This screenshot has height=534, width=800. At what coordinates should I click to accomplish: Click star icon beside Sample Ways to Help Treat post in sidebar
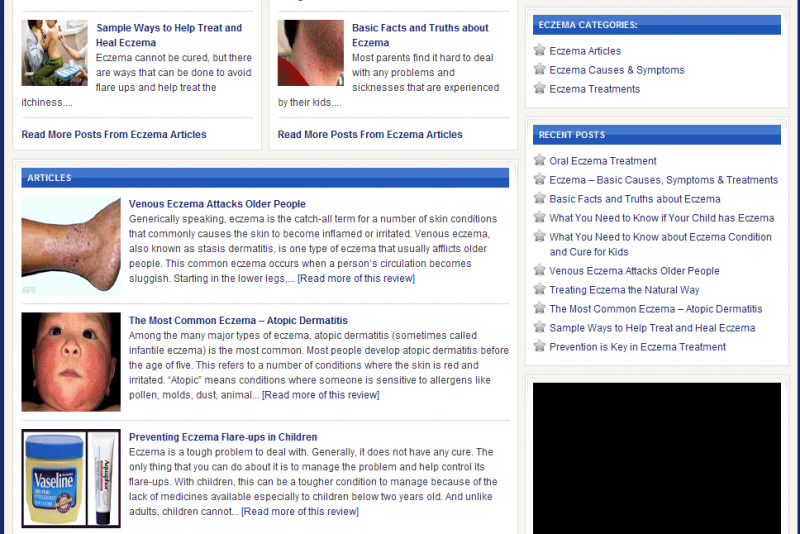coord(539,327)
